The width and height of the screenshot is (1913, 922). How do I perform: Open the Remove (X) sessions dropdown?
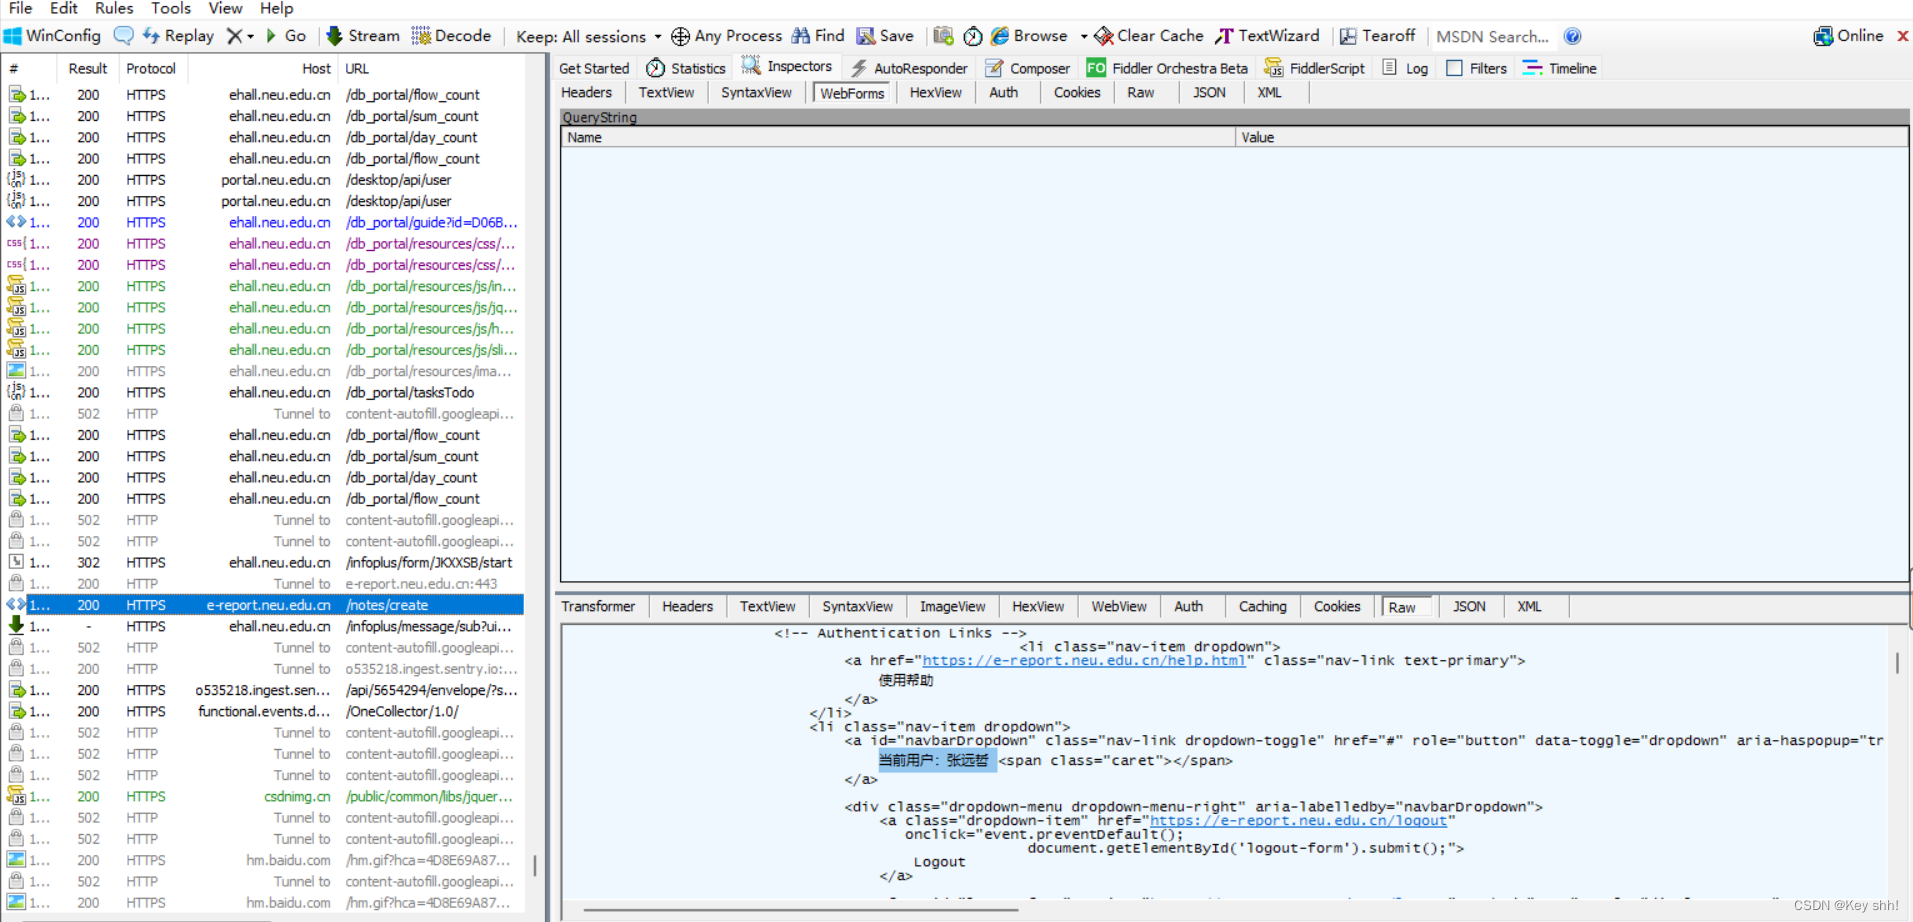[240, 36]
